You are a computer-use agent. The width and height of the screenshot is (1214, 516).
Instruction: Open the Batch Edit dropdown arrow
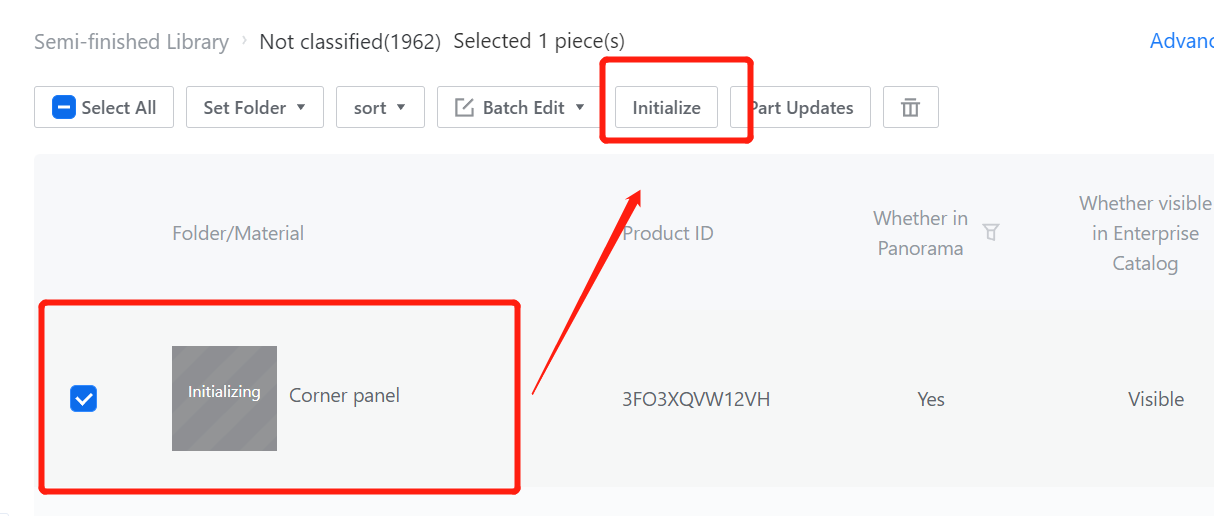[580, 108]
